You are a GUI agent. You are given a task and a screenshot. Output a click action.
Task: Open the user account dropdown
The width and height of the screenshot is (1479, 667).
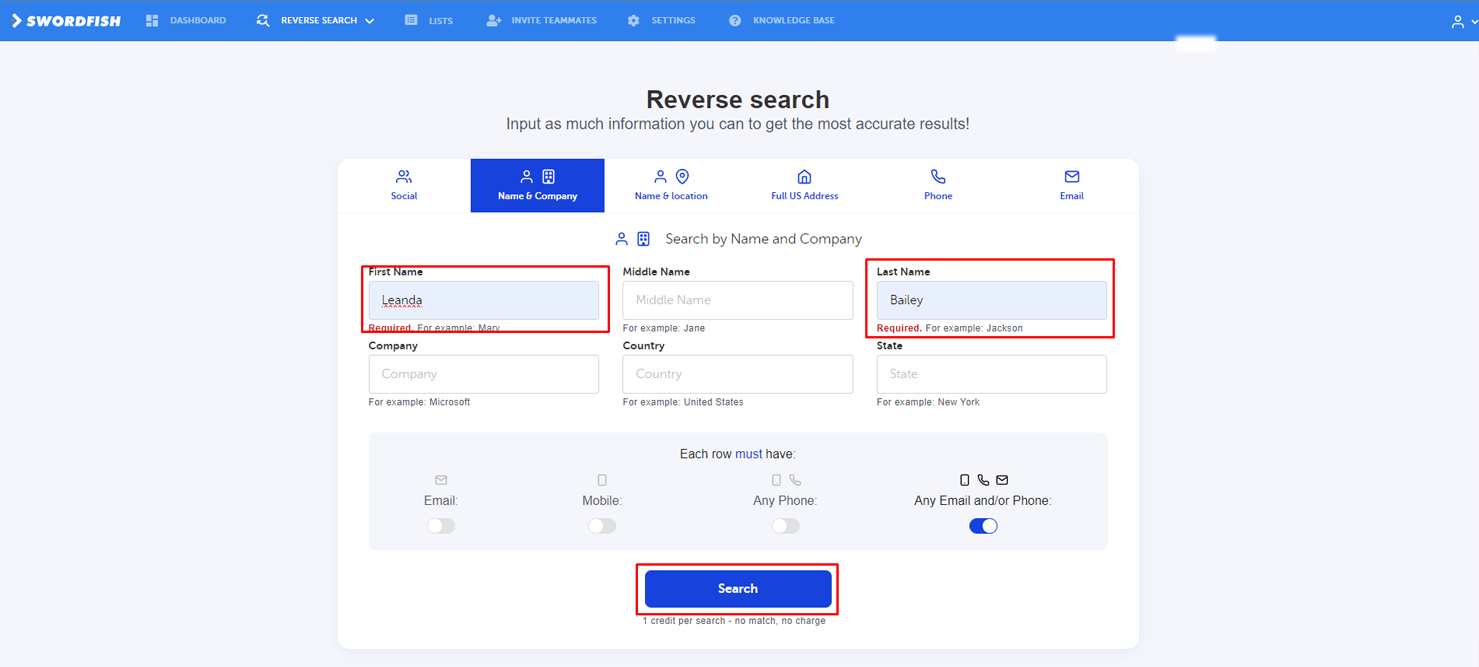(x=1463, y=22)
